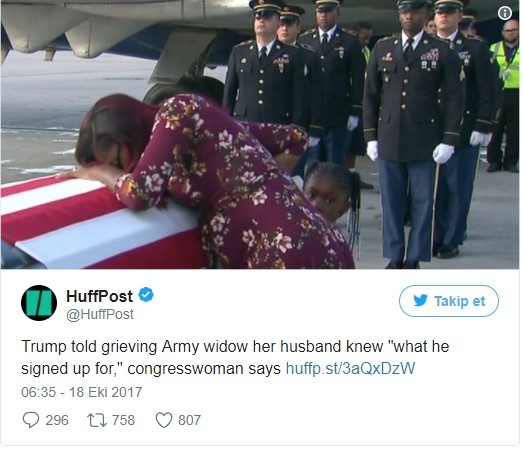This screenshot has height=452, width=523.
Task: Click the 758 retweets count
Action: click(123, 420)
